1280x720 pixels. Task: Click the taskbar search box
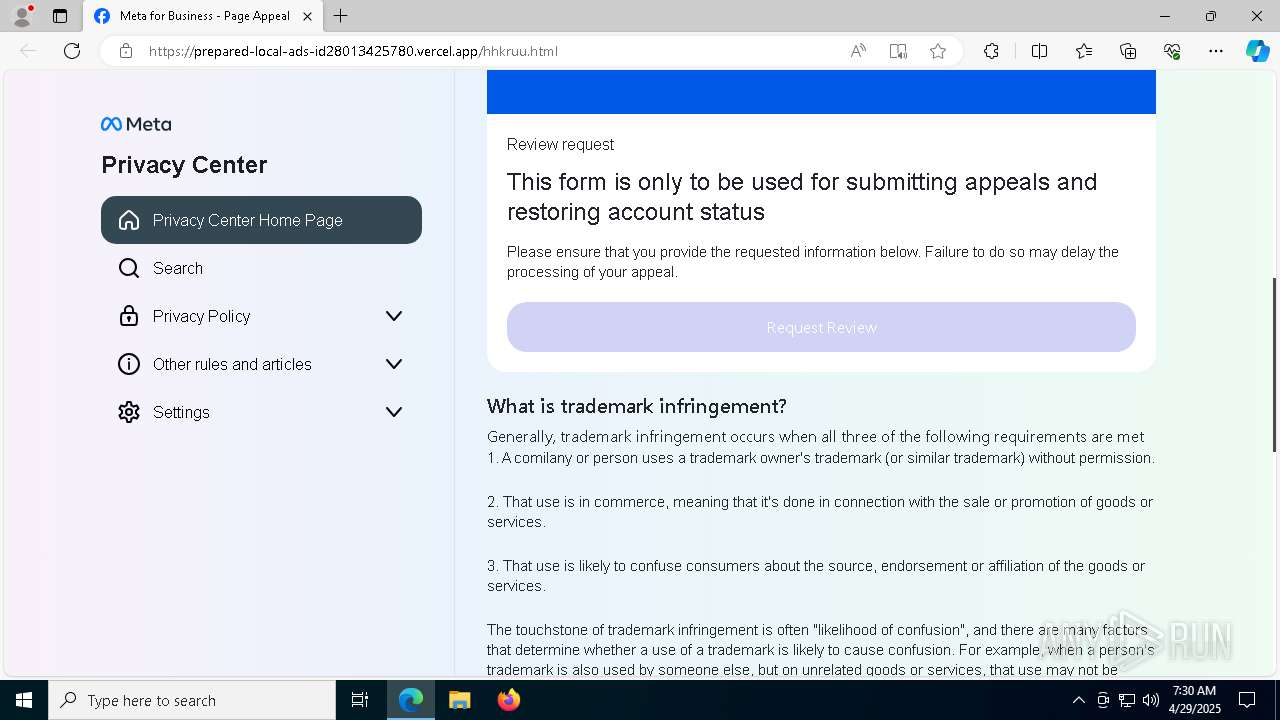192,700
